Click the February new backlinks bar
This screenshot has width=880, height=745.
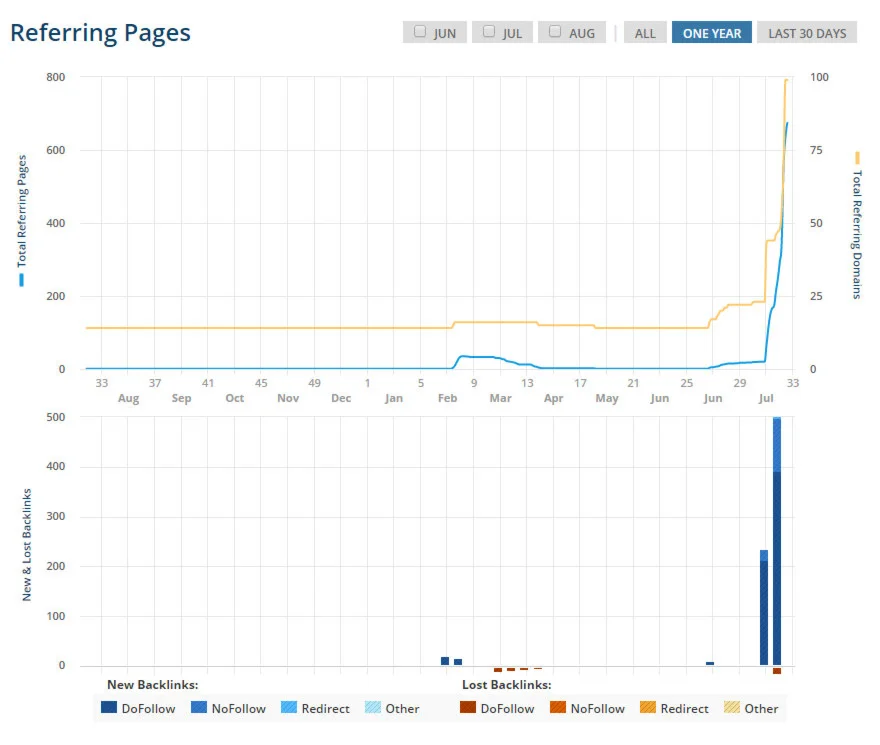point(445,661)
